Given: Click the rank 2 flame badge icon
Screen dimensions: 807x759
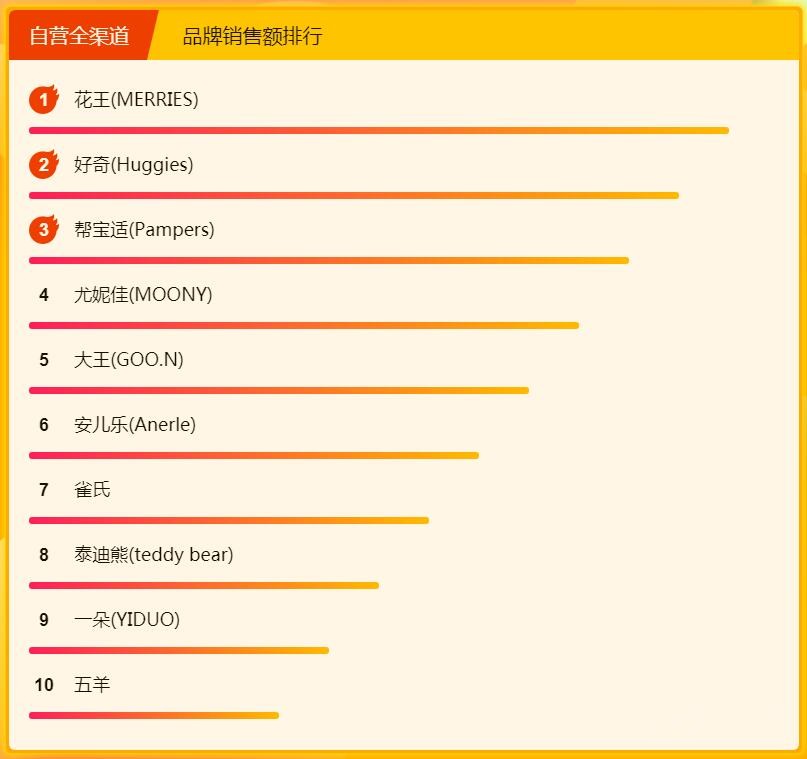Looking at the screenshot, I should point(43,165).
